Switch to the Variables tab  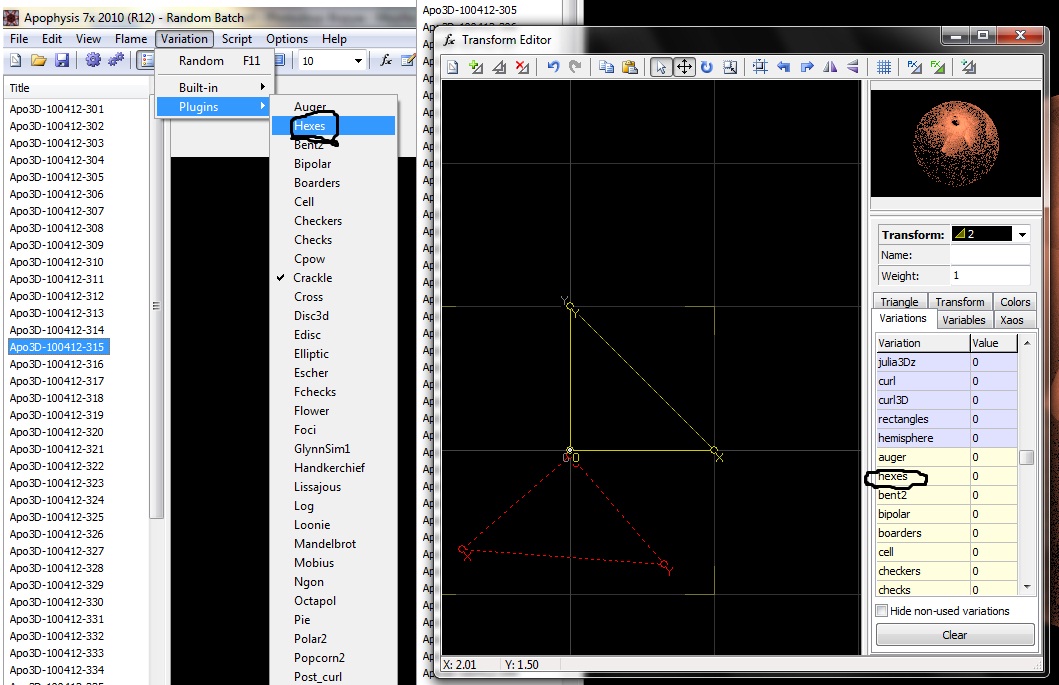[964, 320]
